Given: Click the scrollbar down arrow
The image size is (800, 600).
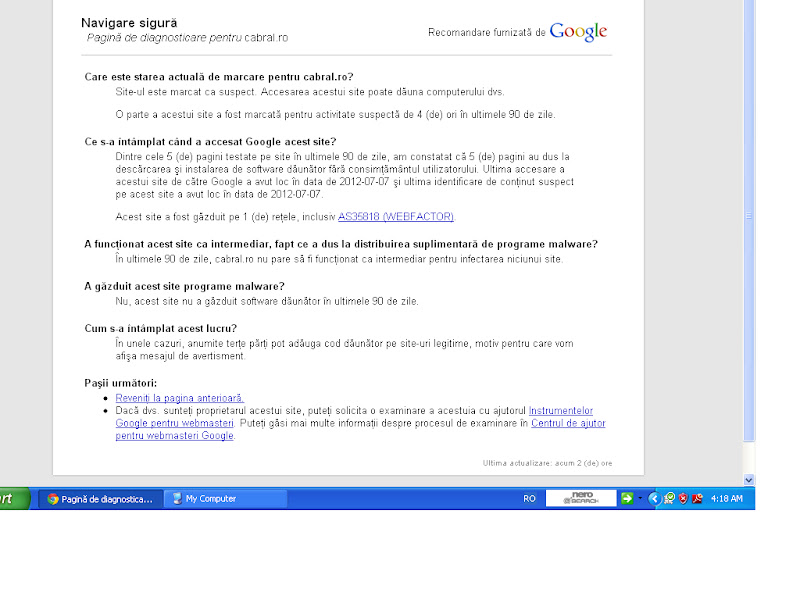Looking at the screenshot, I should tap(748, 480).
